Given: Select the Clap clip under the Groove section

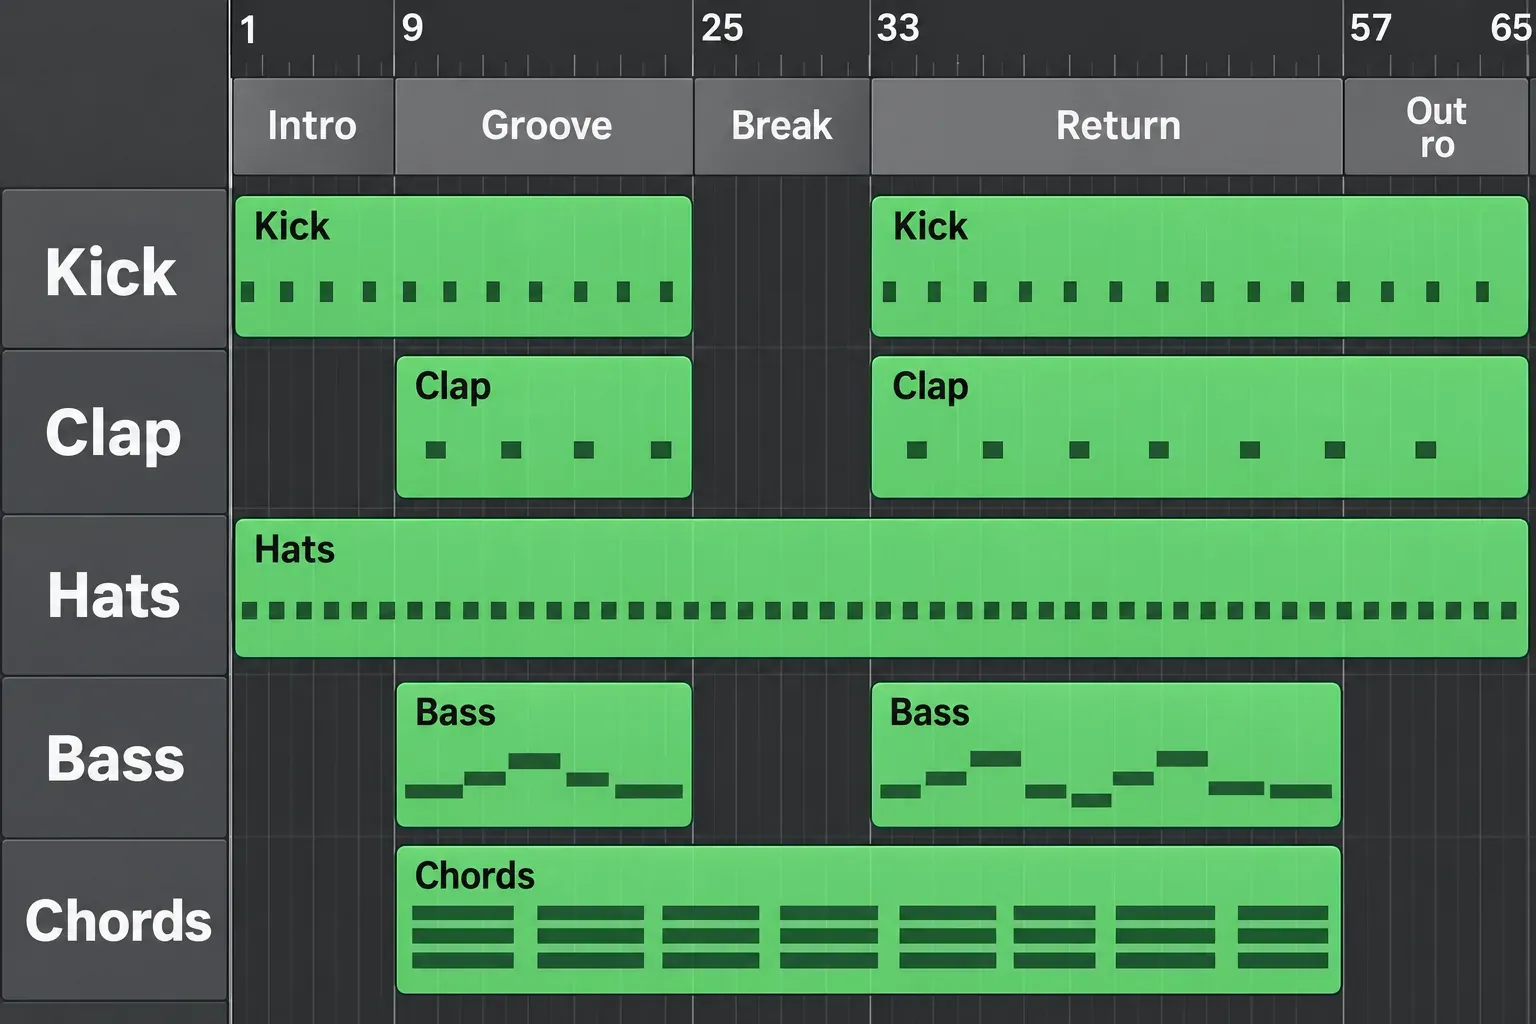Looking at the screenshot, I should pos(544,427).
